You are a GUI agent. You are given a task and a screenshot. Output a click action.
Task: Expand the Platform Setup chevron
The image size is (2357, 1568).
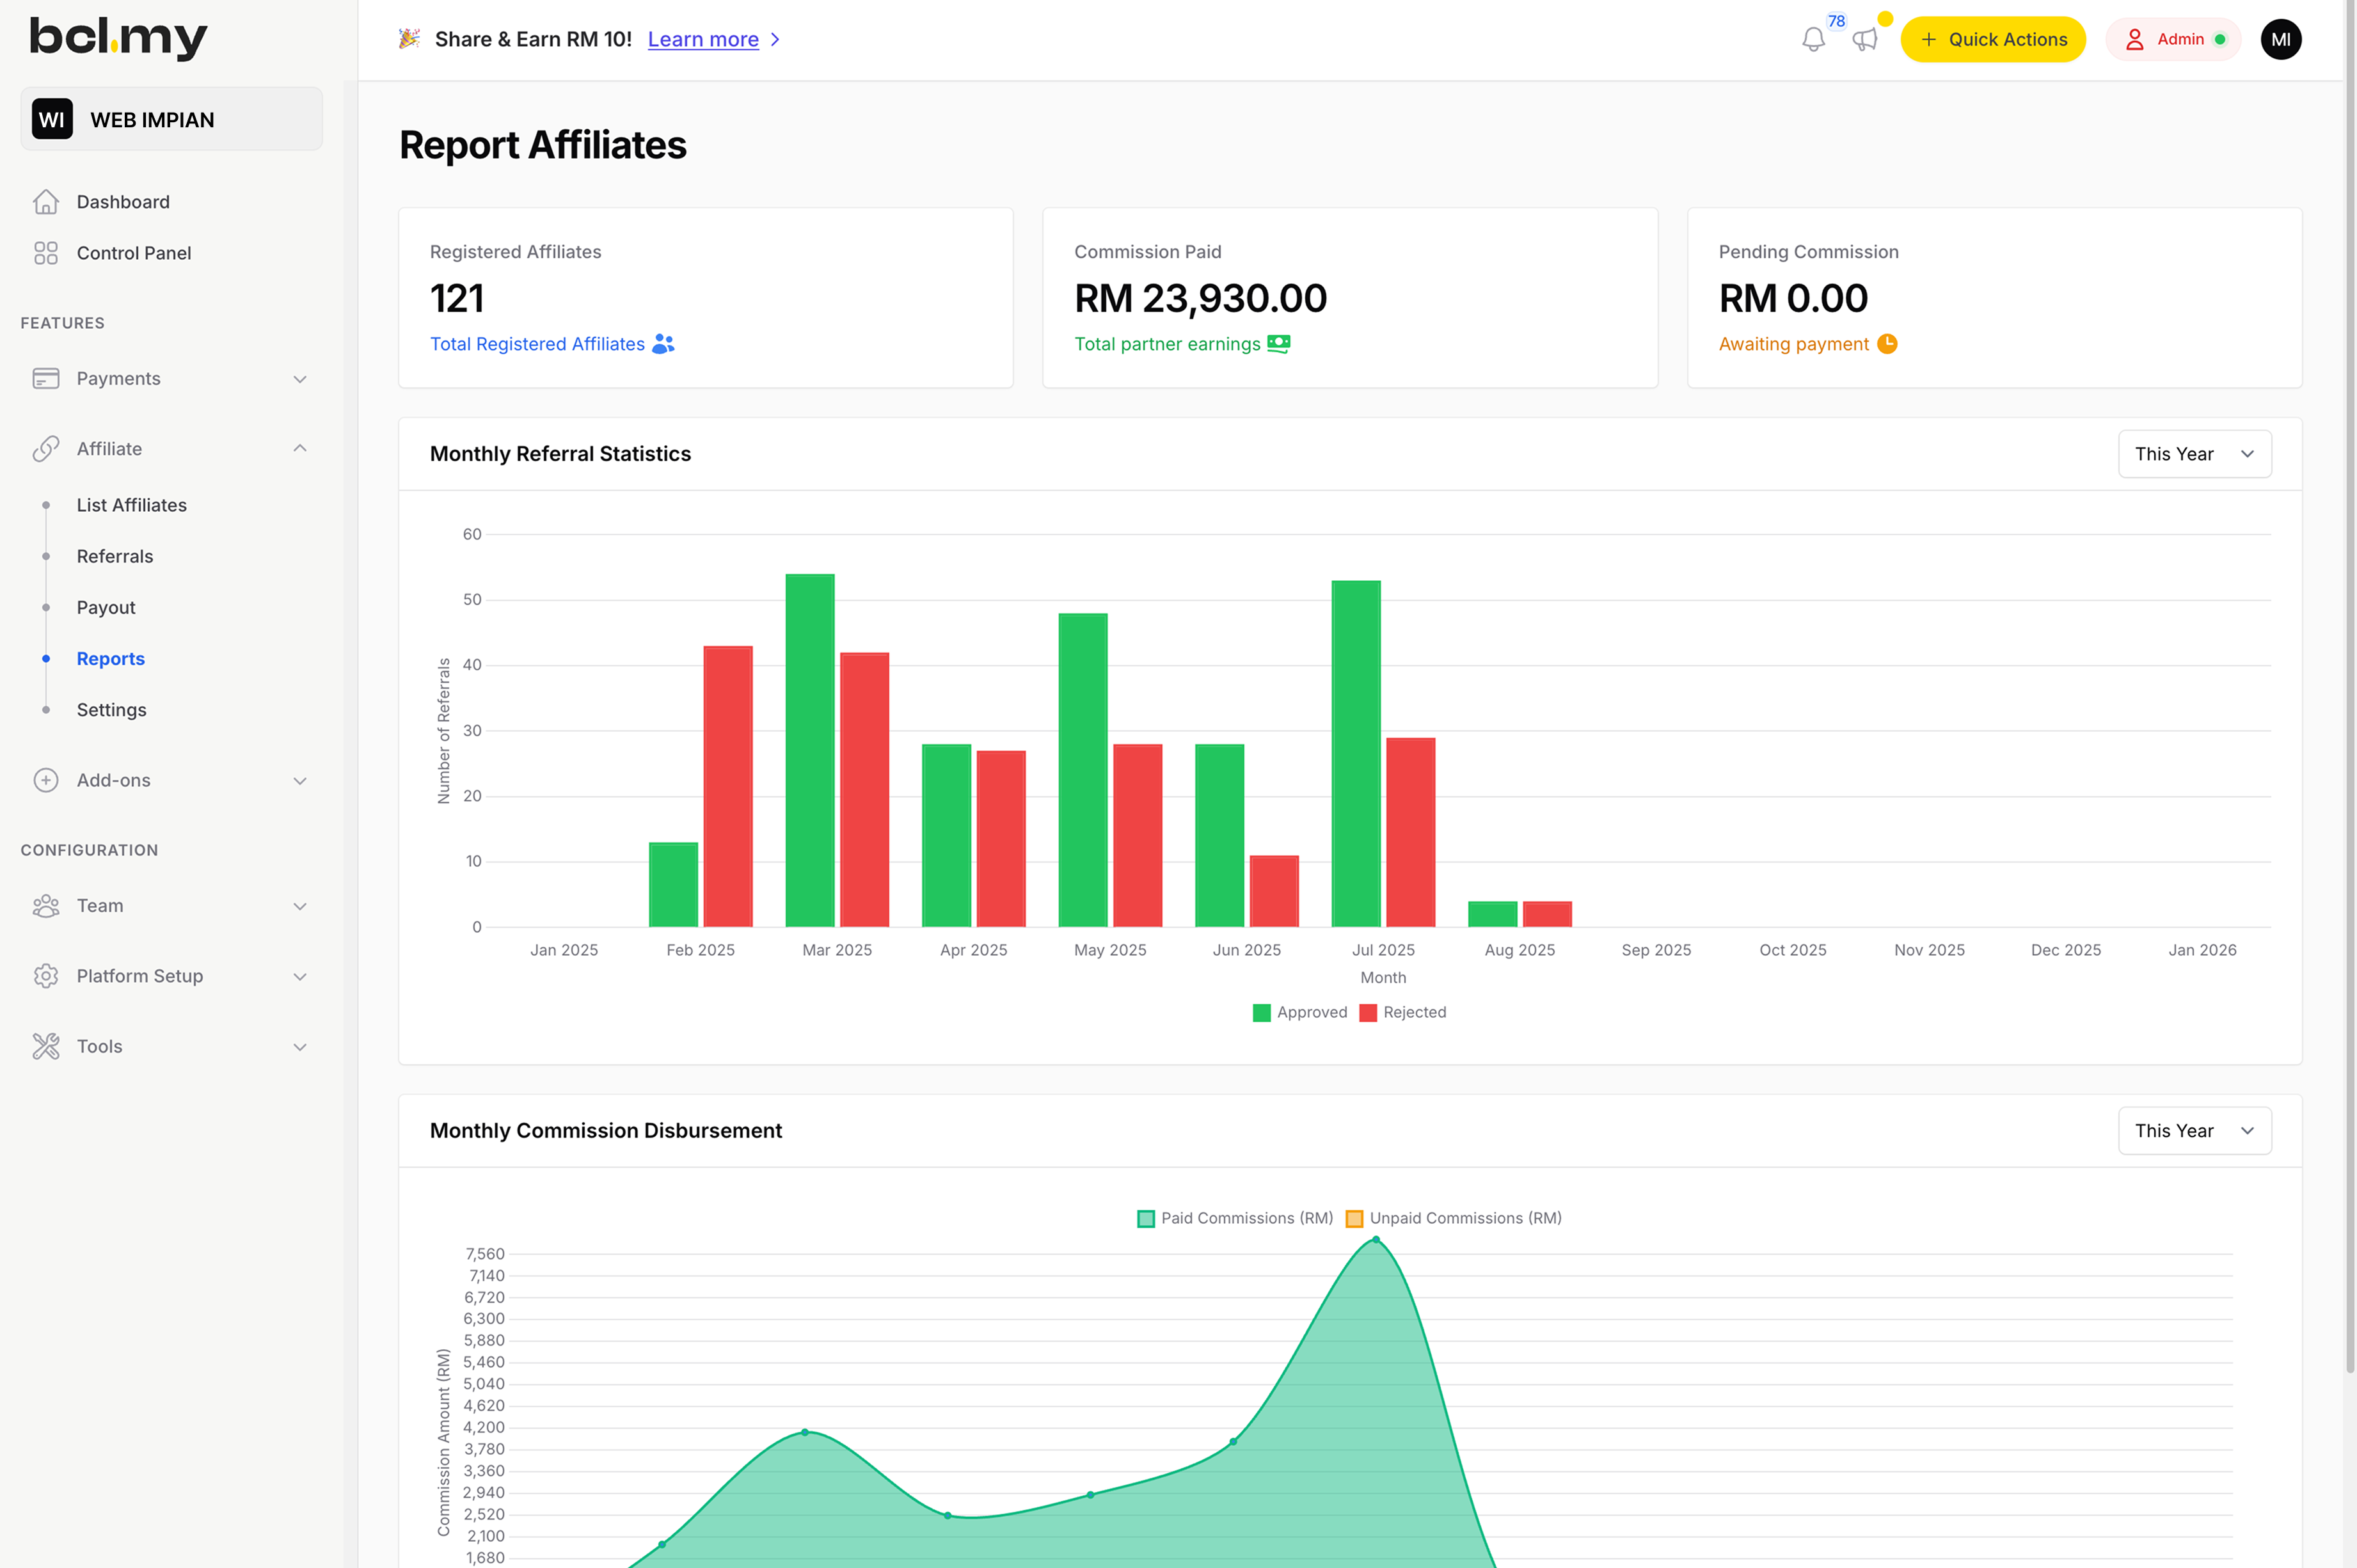click(x=300, y=976)
